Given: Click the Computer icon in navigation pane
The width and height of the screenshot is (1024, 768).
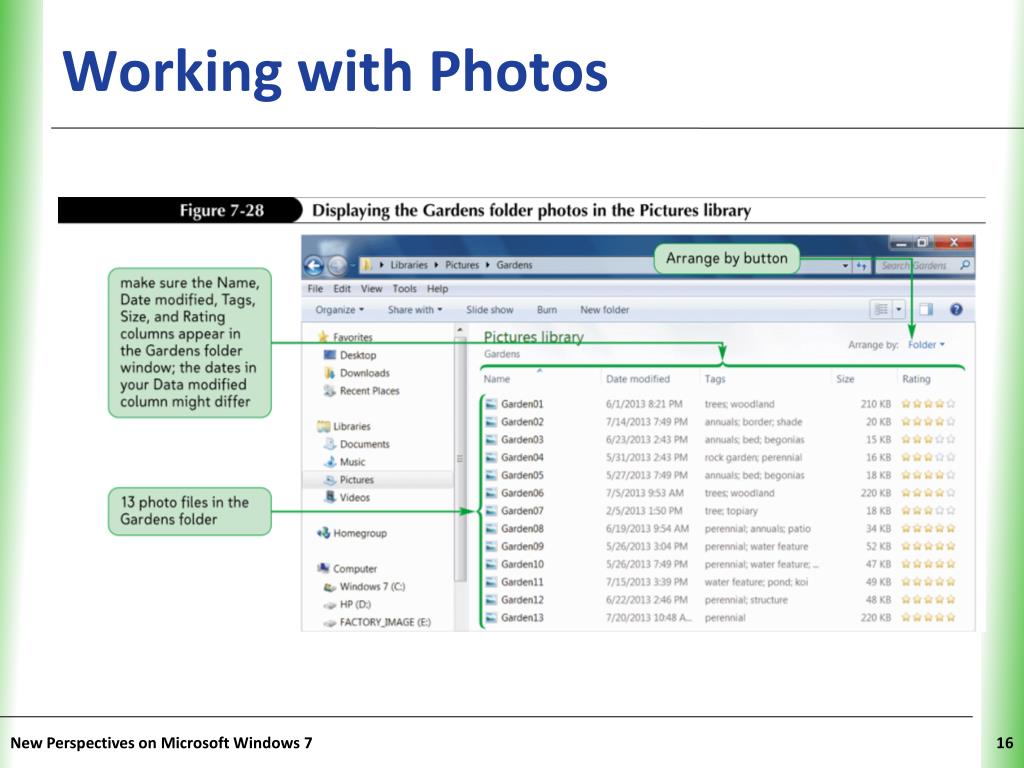Looking at the screenshot, I should click(323, 568).
